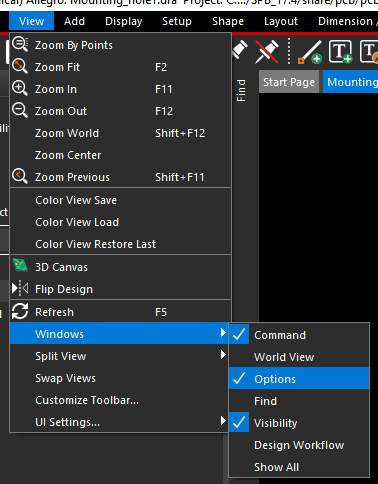Open the Setup menu
378x484 pixels.
[x=177, y=21]
